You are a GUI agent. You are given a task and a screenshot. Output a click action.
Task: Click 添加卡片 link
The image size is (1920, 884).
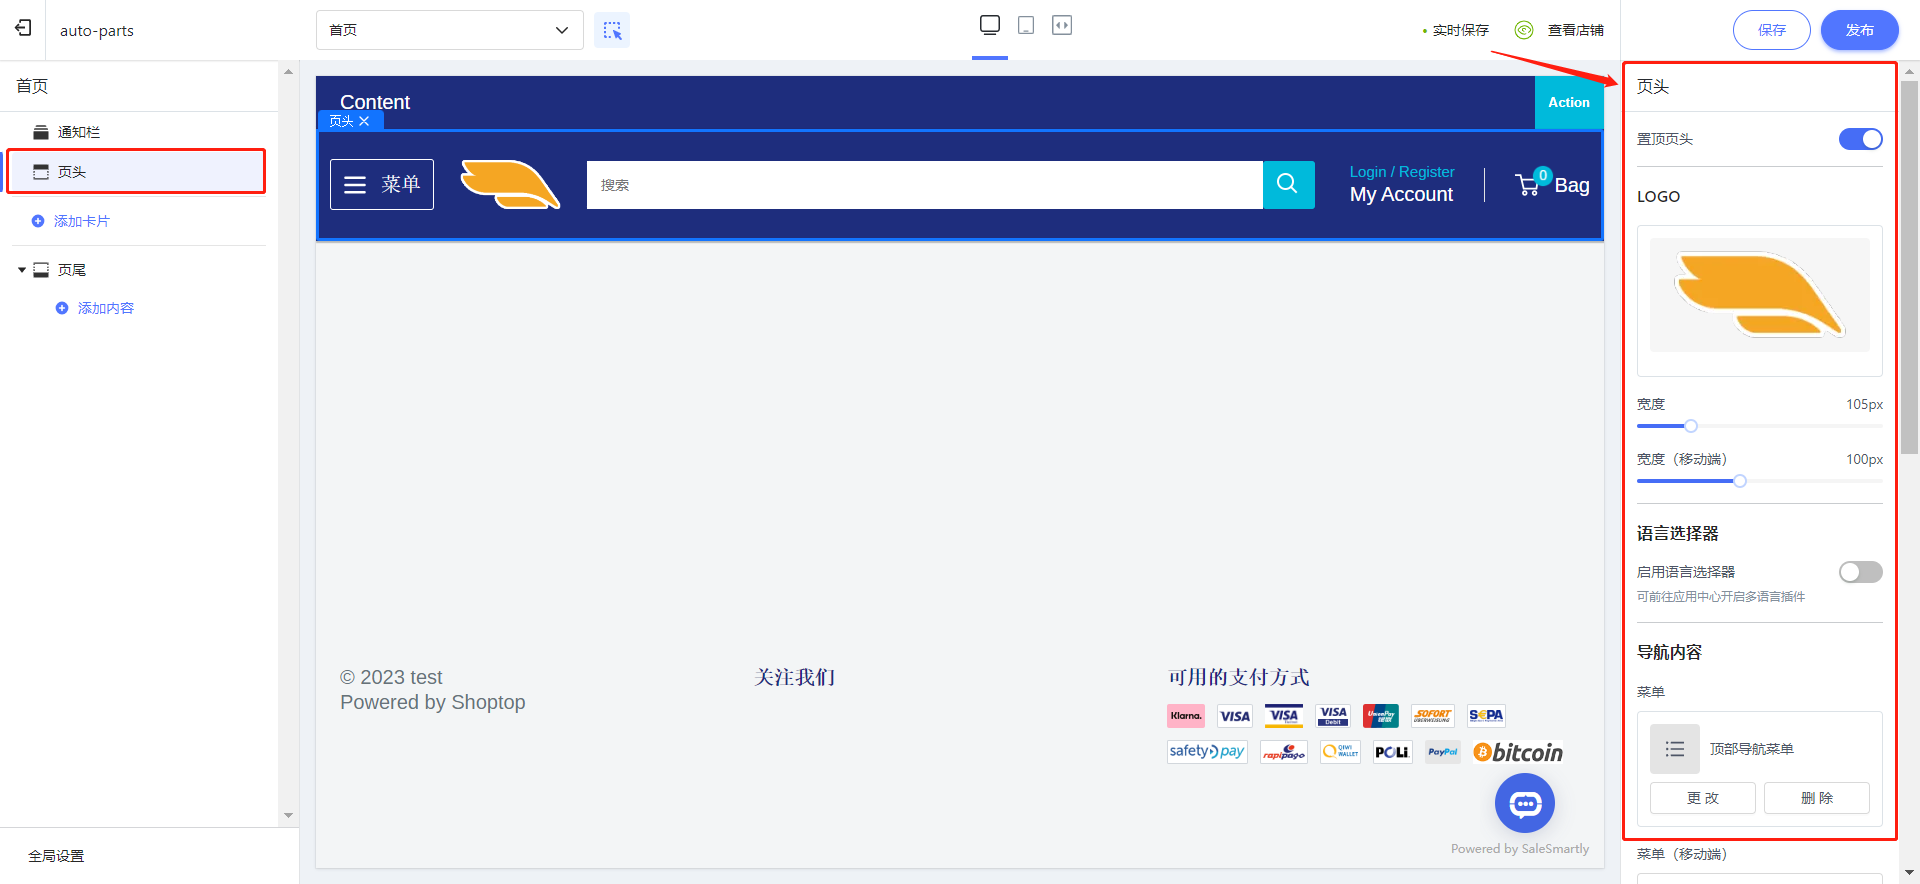click(81, 221)
